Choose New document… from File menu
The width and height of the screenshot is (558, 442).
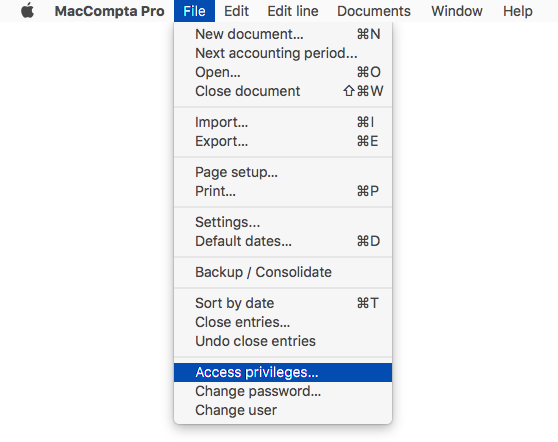[283, 34]
